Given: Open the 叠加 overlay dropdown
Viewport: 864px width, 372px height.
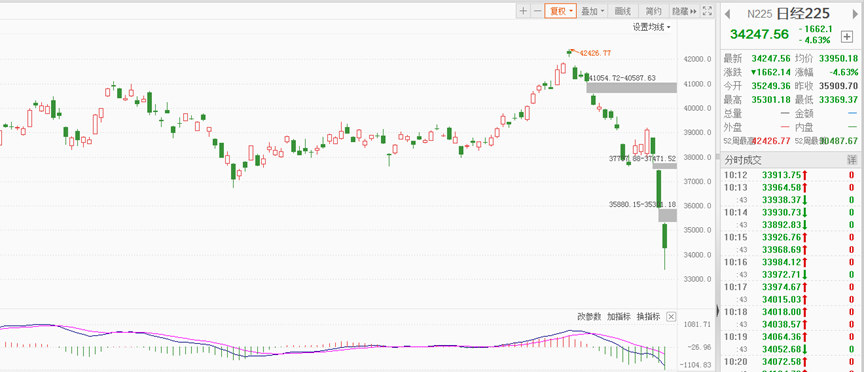Looking at the screenshot, I should click(593, 10).
